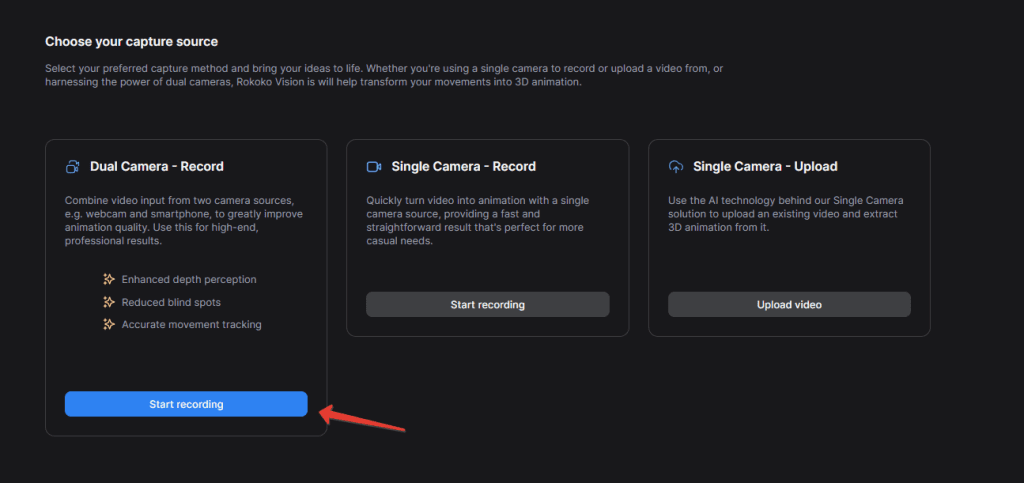Viewport: 1024px width, 483px height.
Task: Click the Choose your capture source heading
Action: click(131, 42)
